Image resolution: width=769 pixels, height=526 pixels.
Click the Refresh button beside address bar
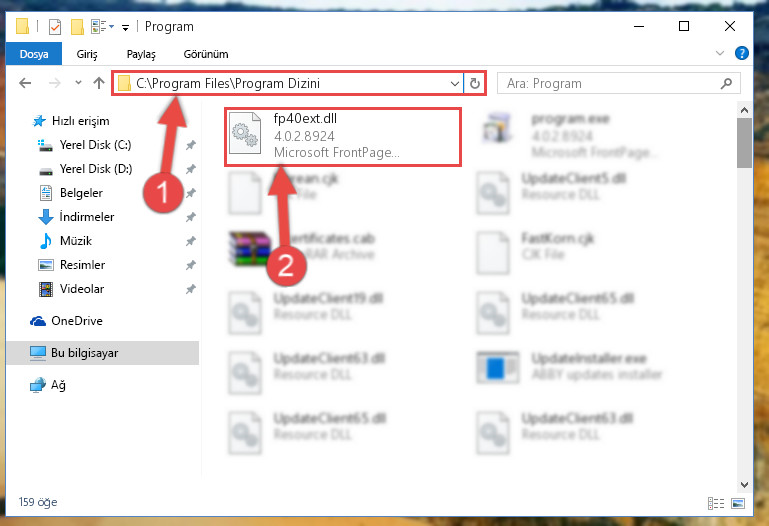coord(474,83)
